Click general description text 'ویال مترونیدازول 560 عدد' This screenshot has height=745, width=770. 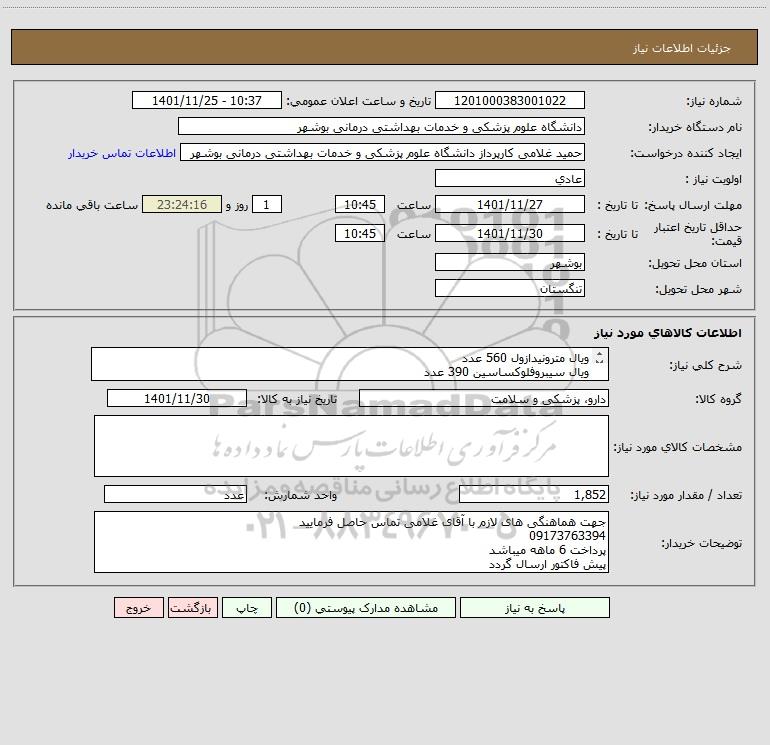(525, 358)
